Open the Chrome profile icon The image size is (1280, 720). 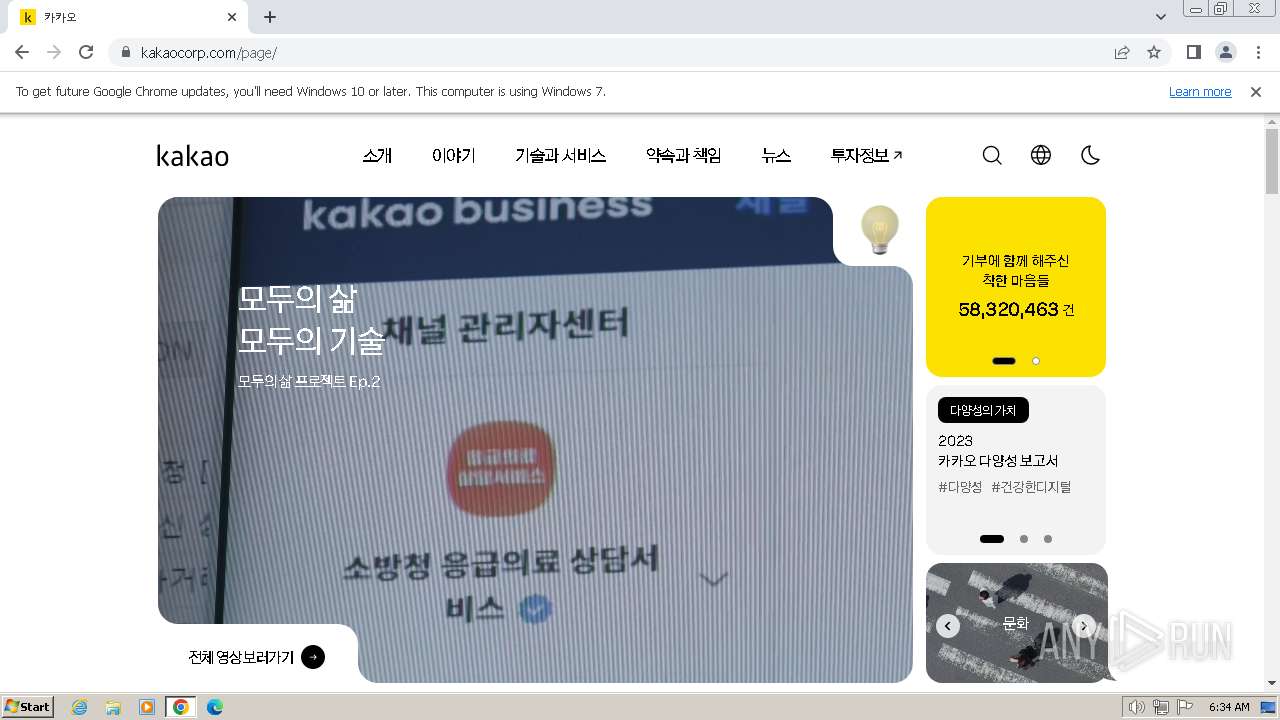click(x=1225, y=52)
